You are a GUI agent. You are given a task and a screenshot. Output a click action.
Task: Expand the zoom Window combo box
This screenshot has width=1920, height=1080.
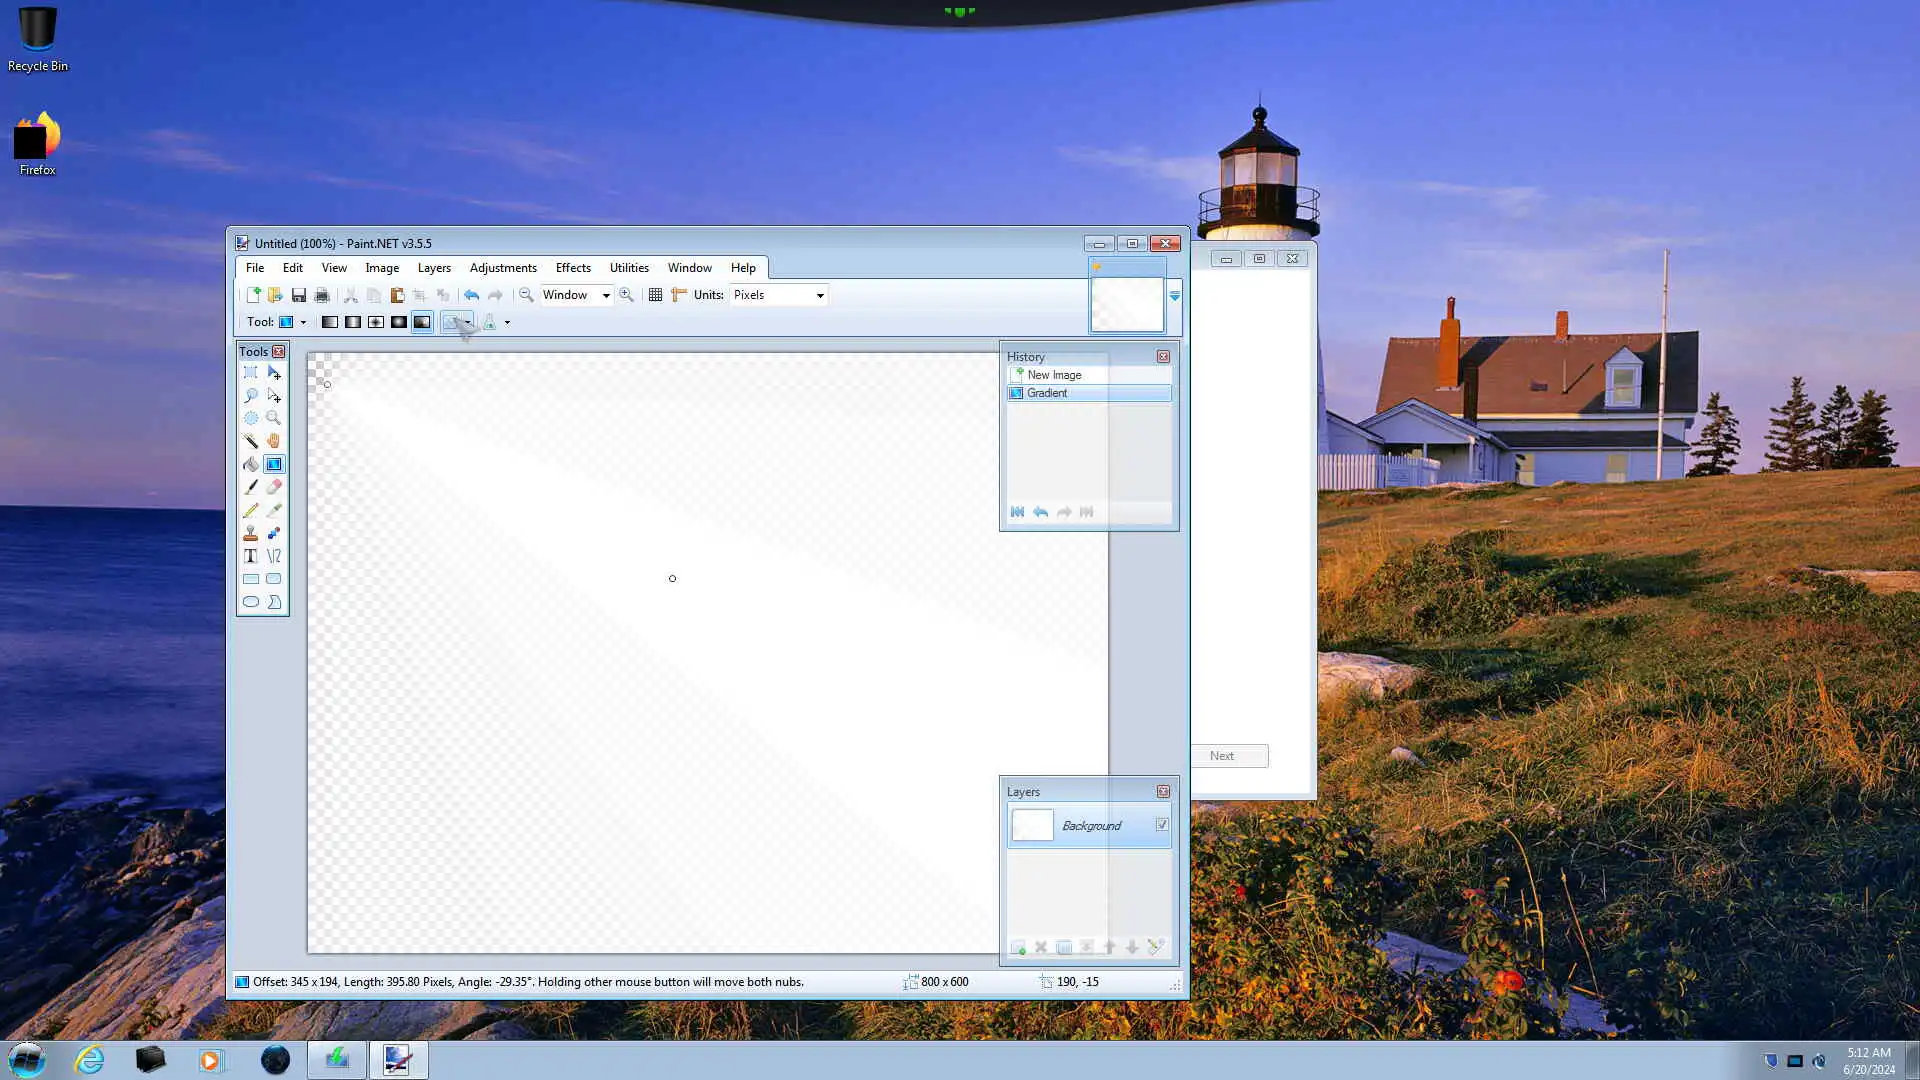606,295
